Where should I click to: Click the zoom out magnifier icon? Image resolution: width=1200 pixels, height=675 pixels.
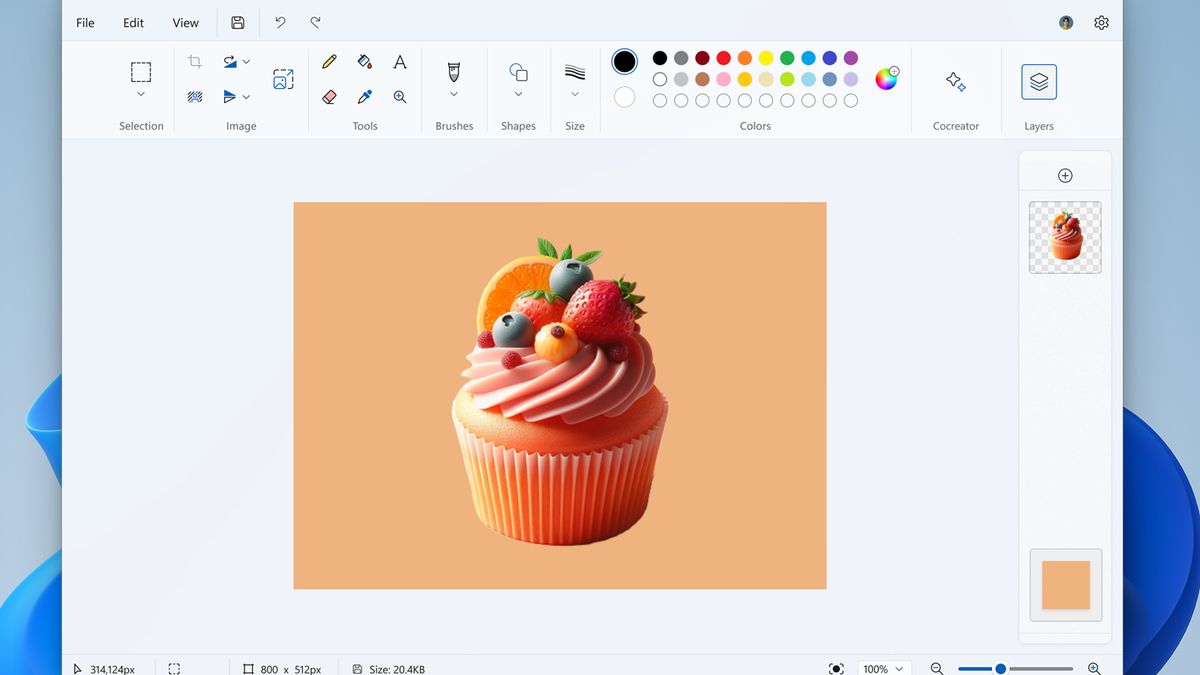(x=937, y=668)
